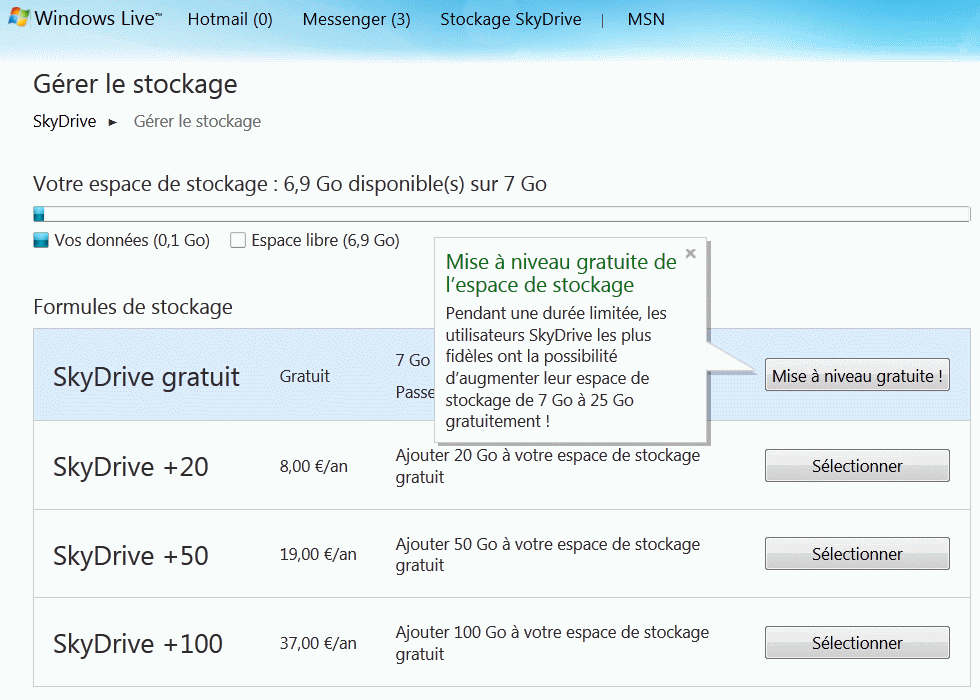Click the Gérer le stockage breadcrumb text
Screen dimensions: 980x700
click(x=197, y=121)
